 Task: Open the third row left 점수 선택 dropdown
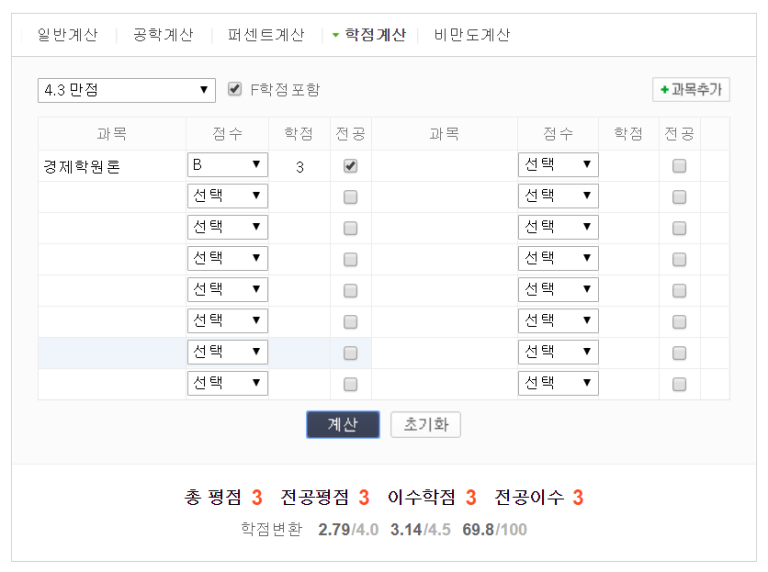[227, 227]
